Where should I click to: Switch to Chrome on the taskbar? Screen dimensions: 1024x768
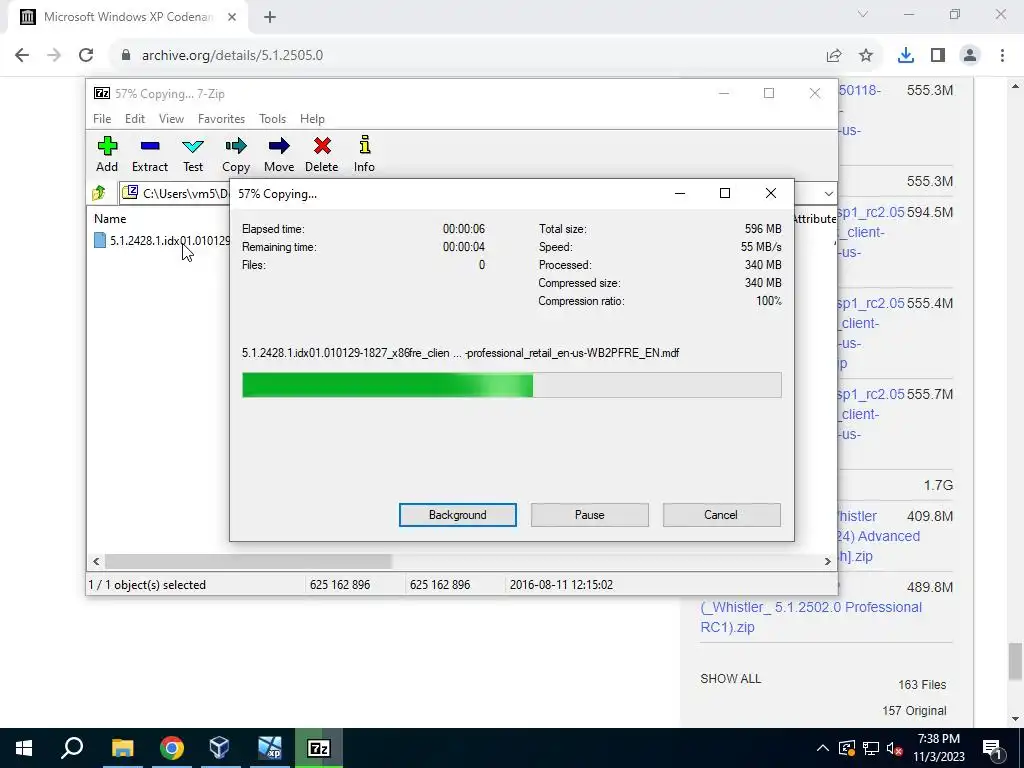coord(171,748)
